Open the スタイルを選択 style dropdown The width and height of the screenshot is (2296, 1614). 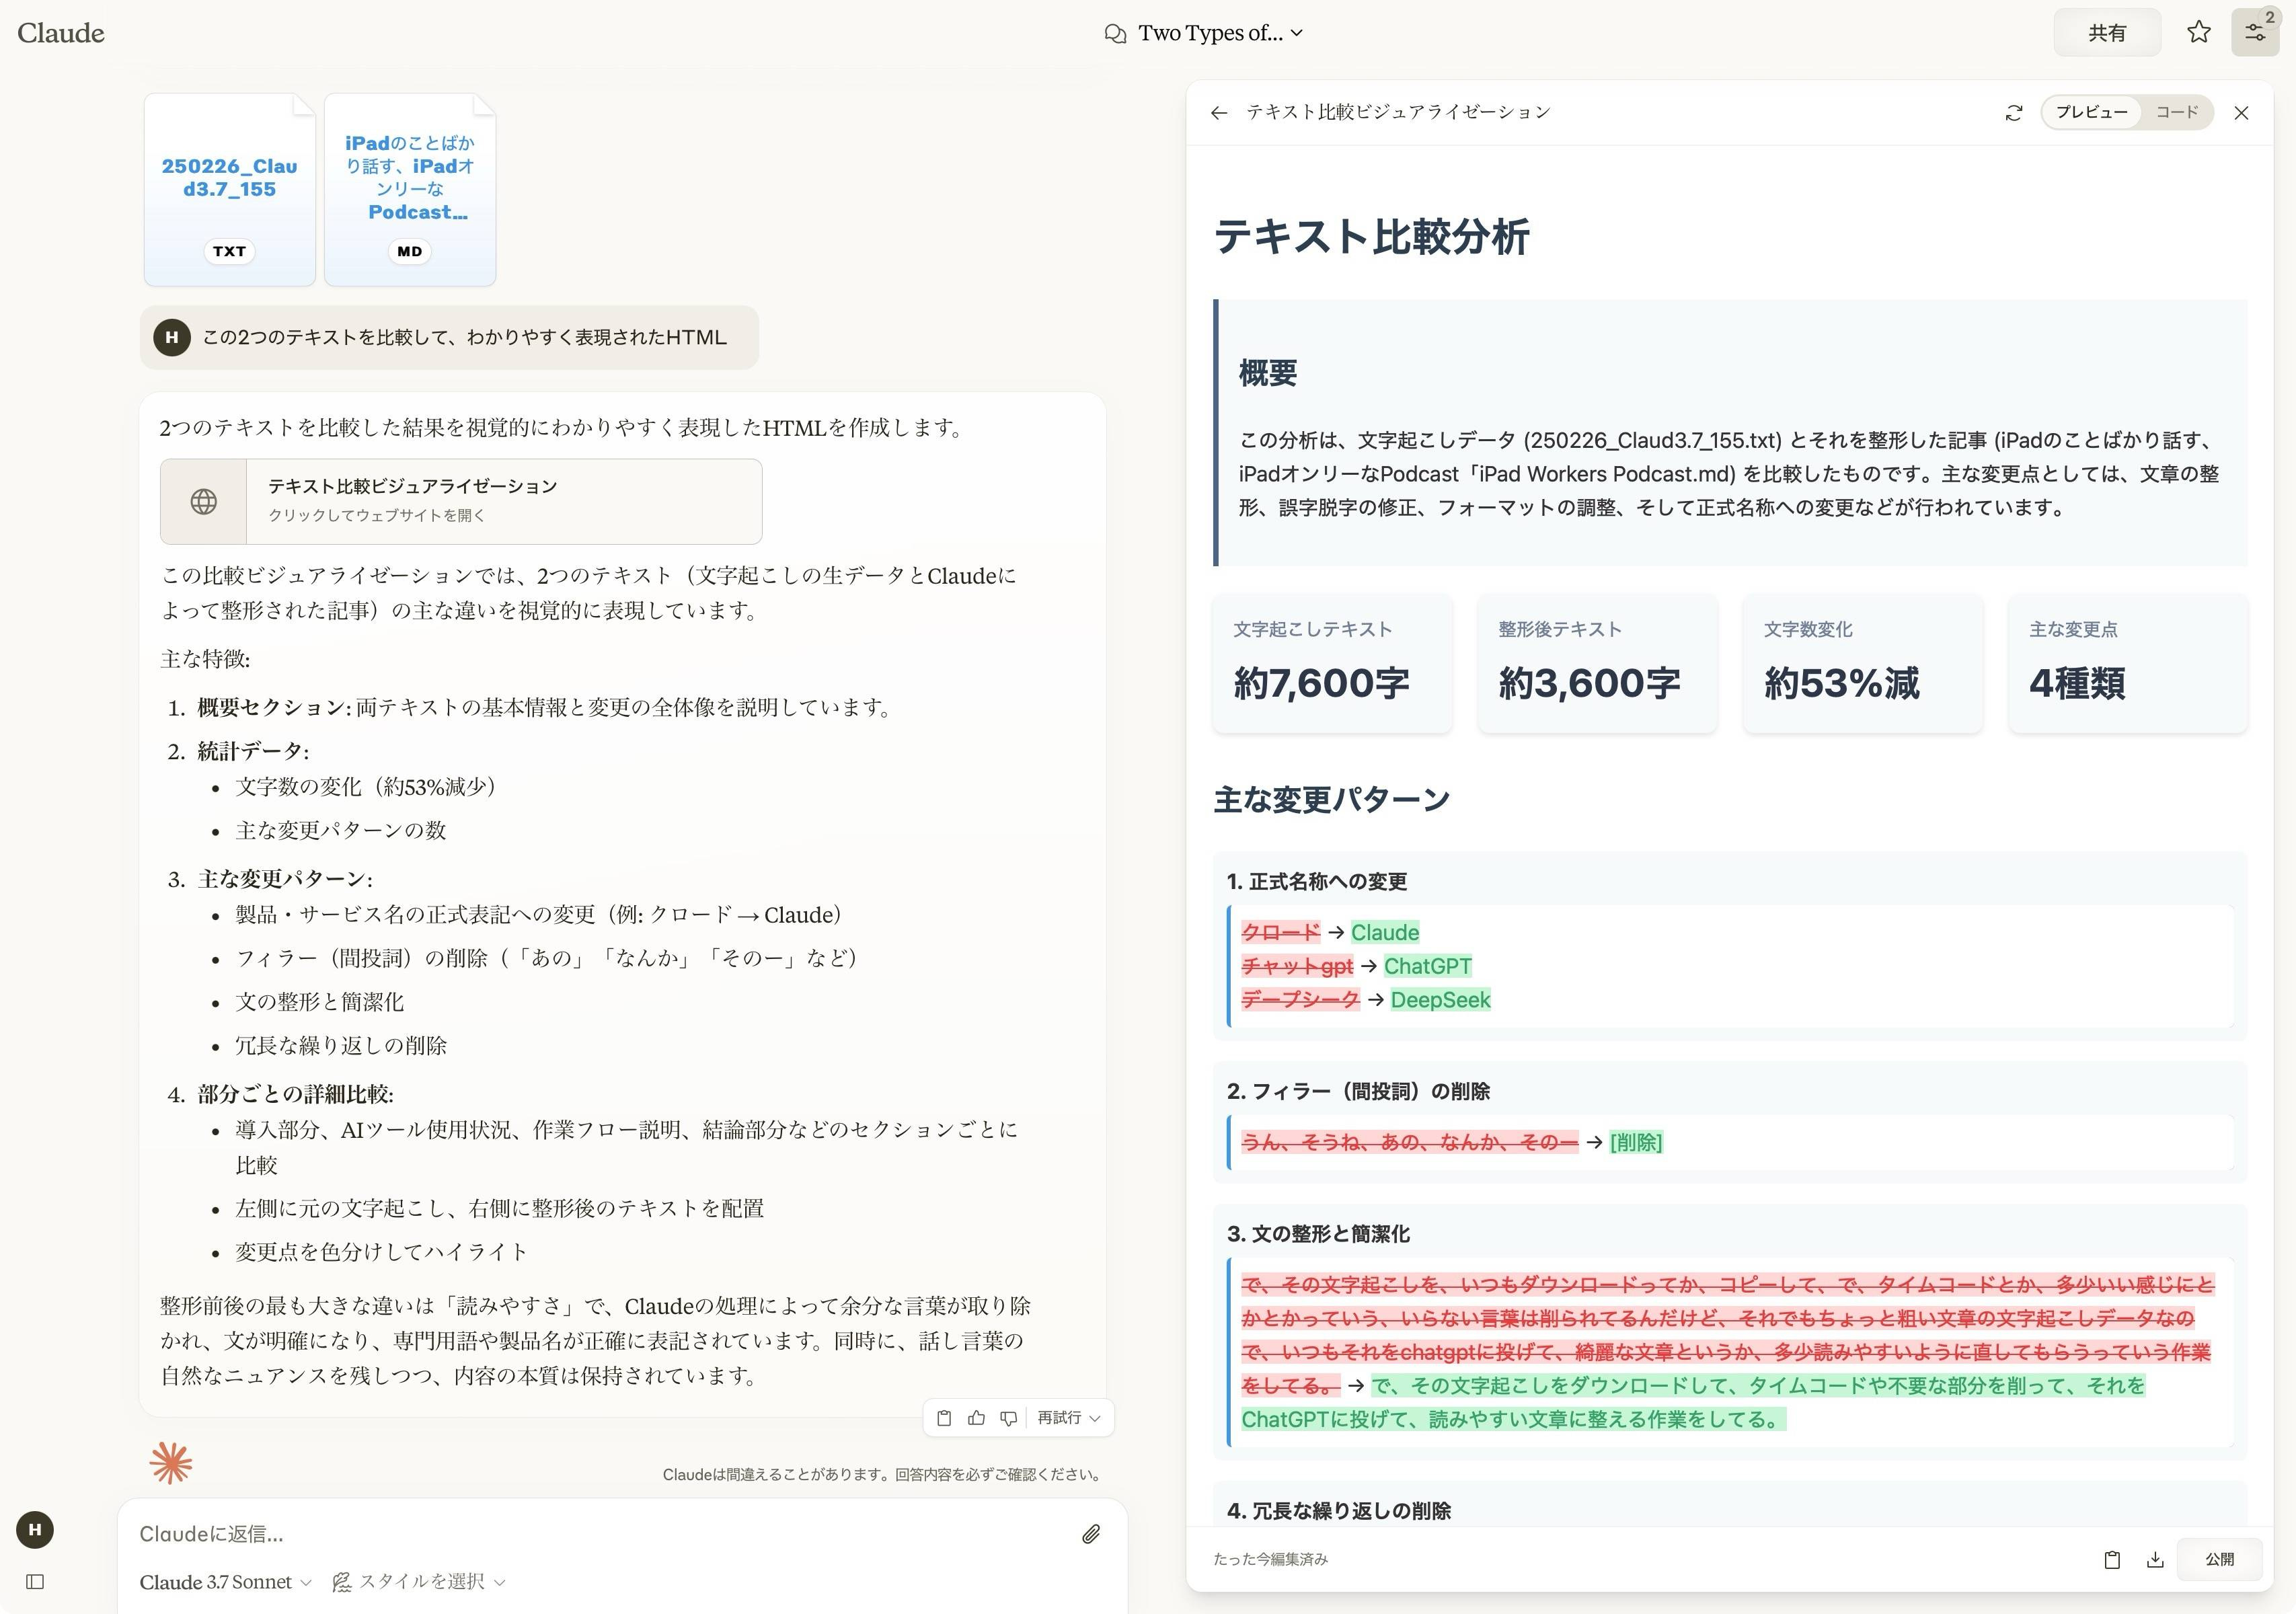coord(420,1582)
